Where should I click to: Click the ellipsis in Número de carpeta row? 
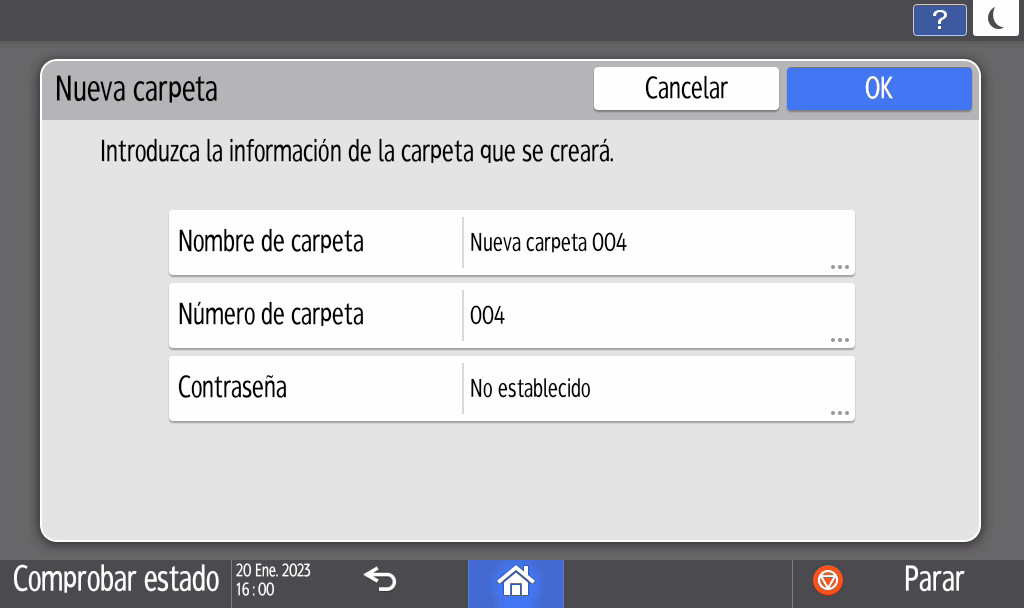839,340
